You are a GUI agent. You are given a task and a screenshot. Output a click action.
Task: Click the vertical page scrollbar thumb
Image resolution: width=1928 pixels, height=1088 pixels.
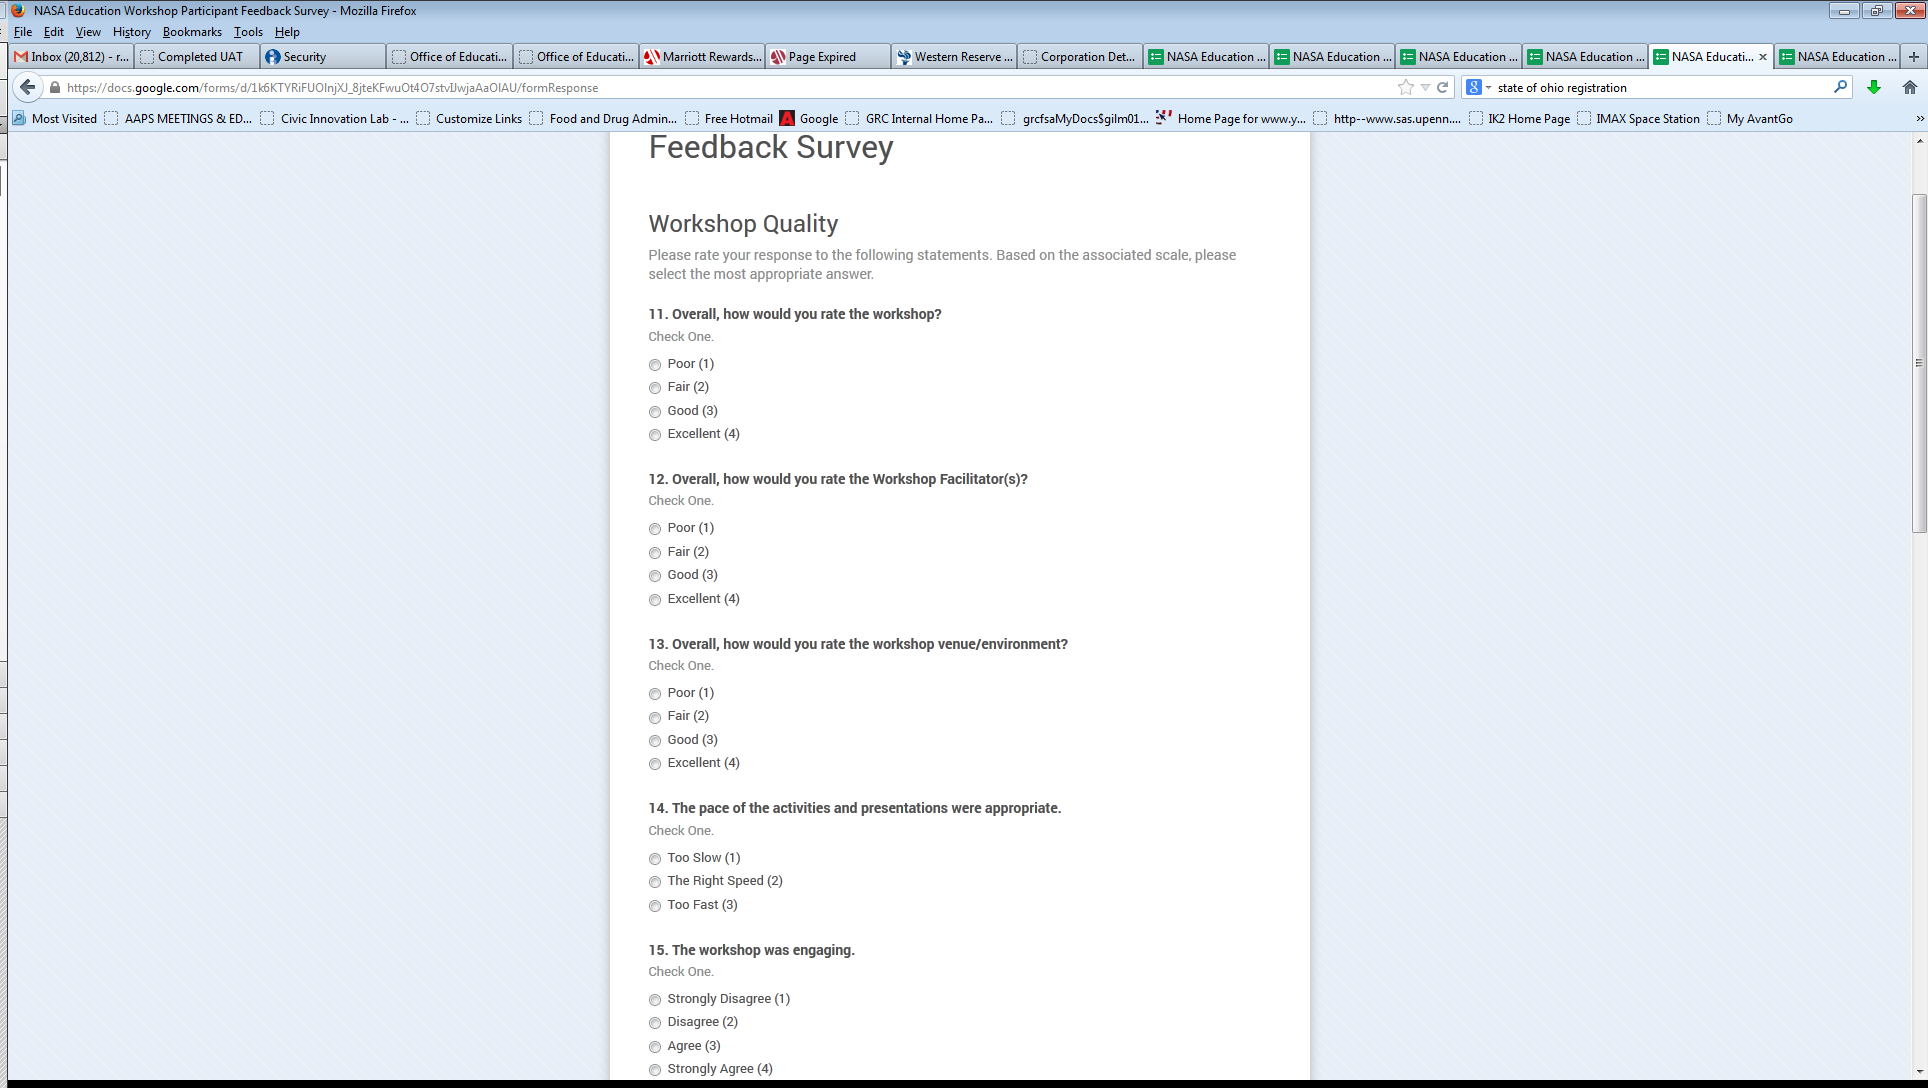[1919, 363]
